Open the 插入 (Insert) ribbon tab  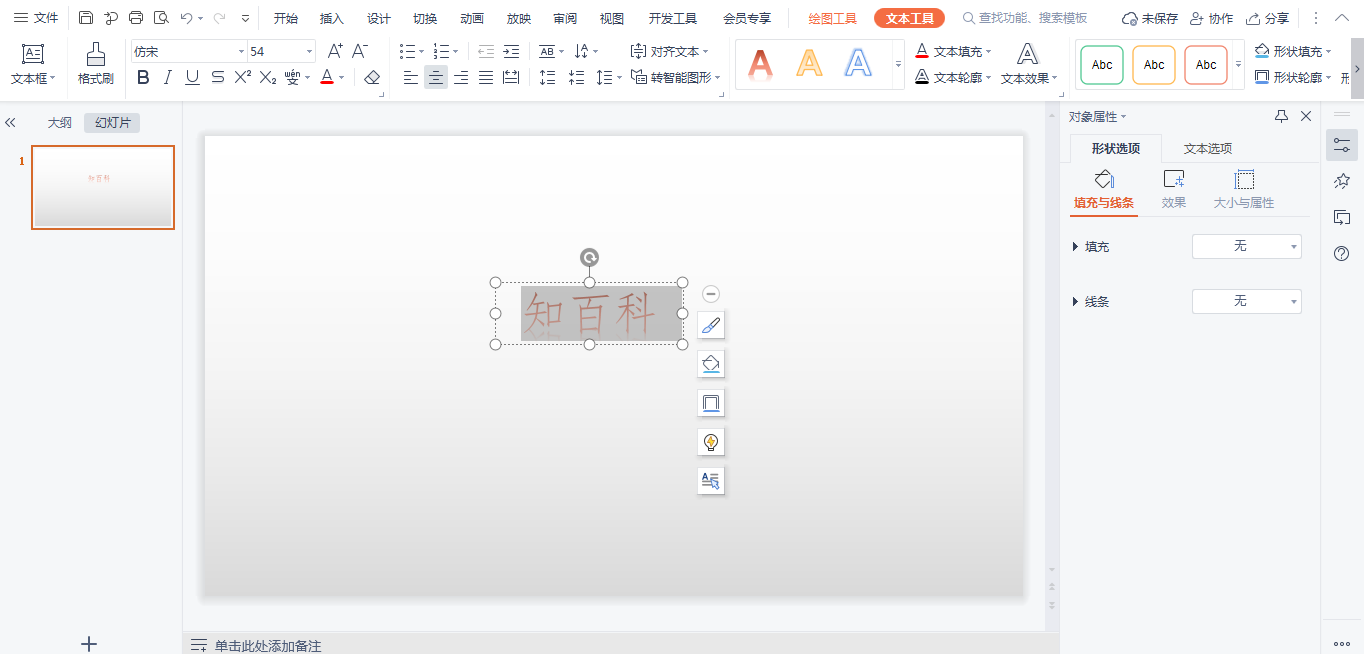(332, 18)
